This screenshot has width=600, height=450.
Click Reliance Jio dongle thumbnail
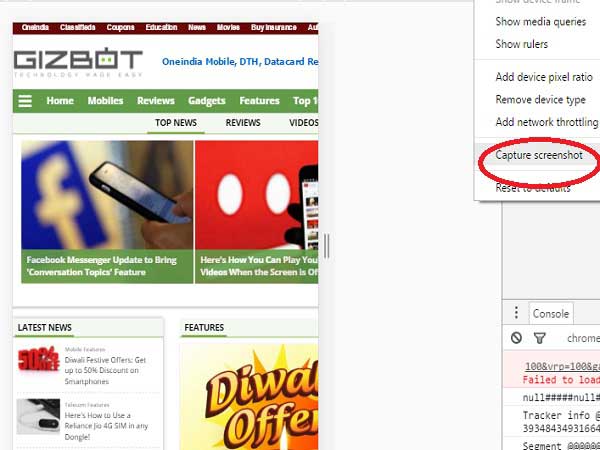click(38, 416)
